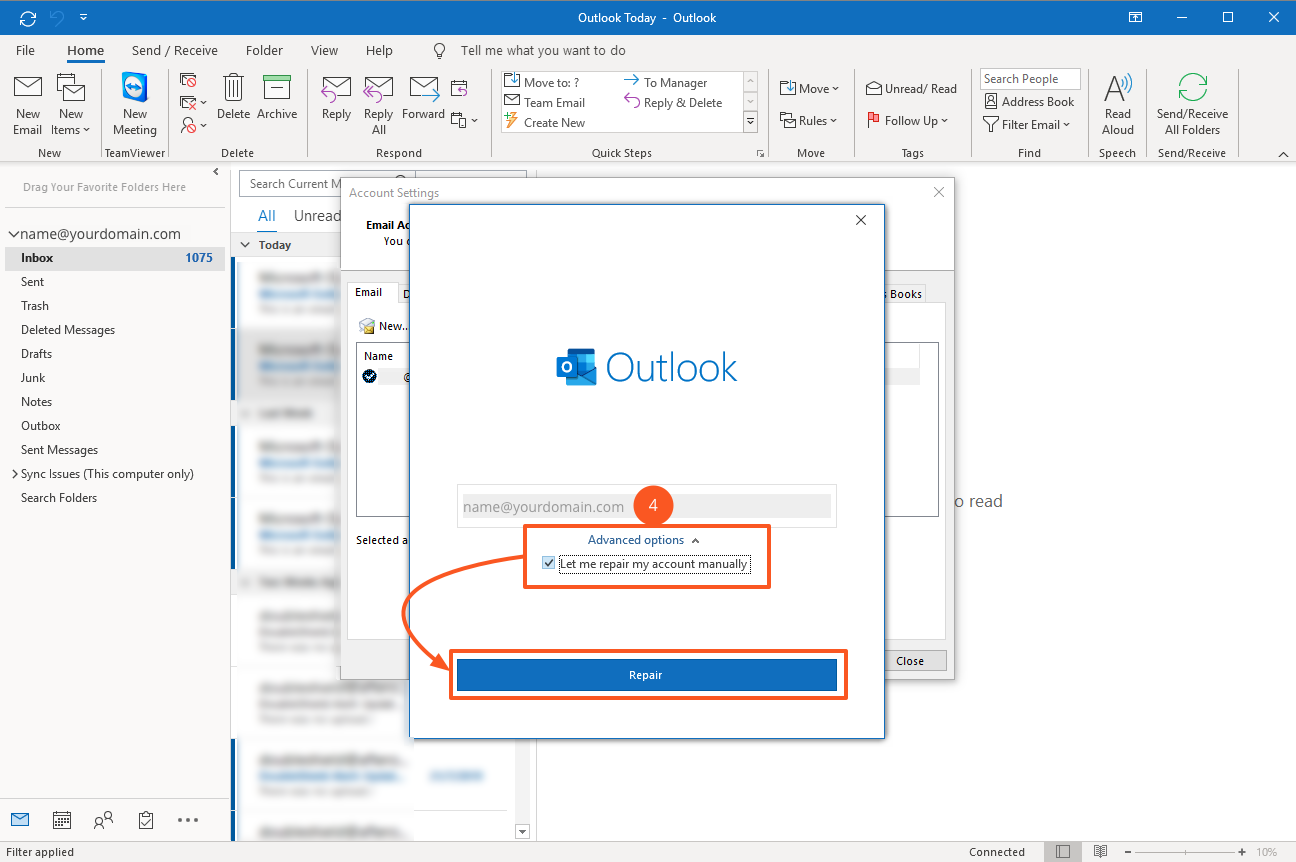The height and width of the screenshot is (862, 1296).
Task: Uncheck Let me repair my account manually
Action: [x=548, y=564]
